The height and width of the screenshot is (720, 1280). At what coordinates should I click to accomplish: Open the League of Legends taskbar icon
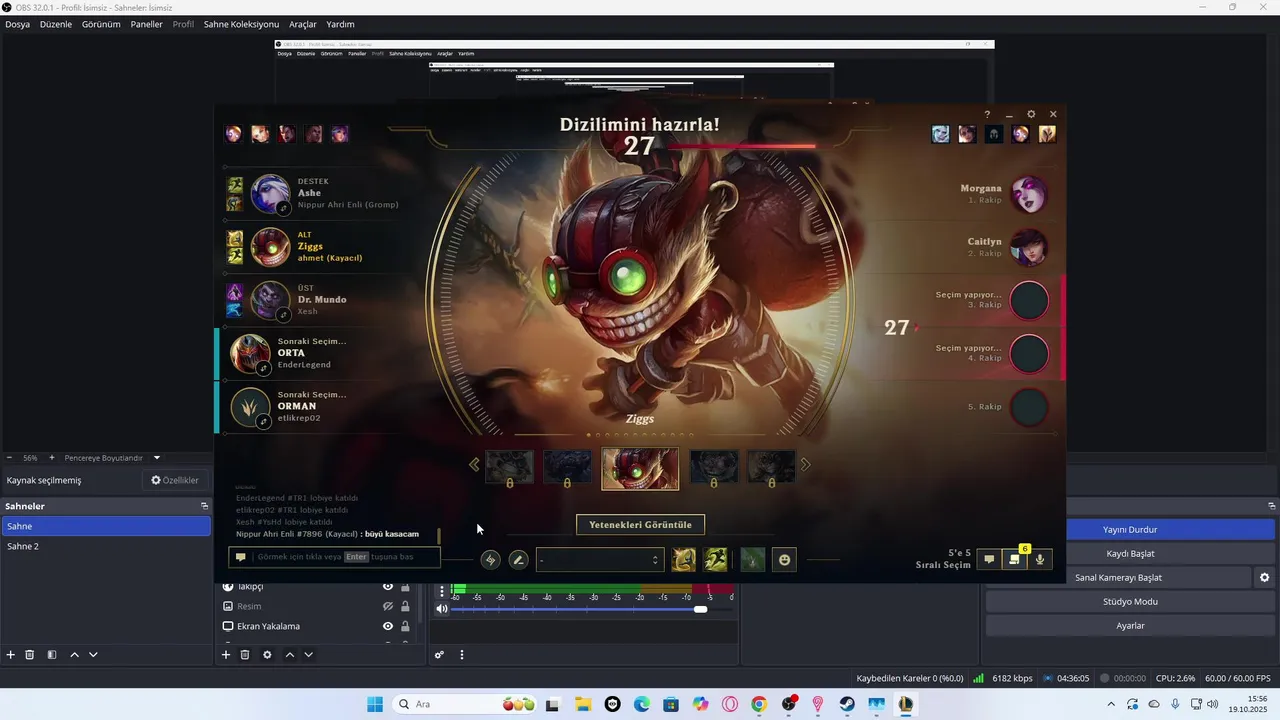pyautogui.click(x=905, y=705)
